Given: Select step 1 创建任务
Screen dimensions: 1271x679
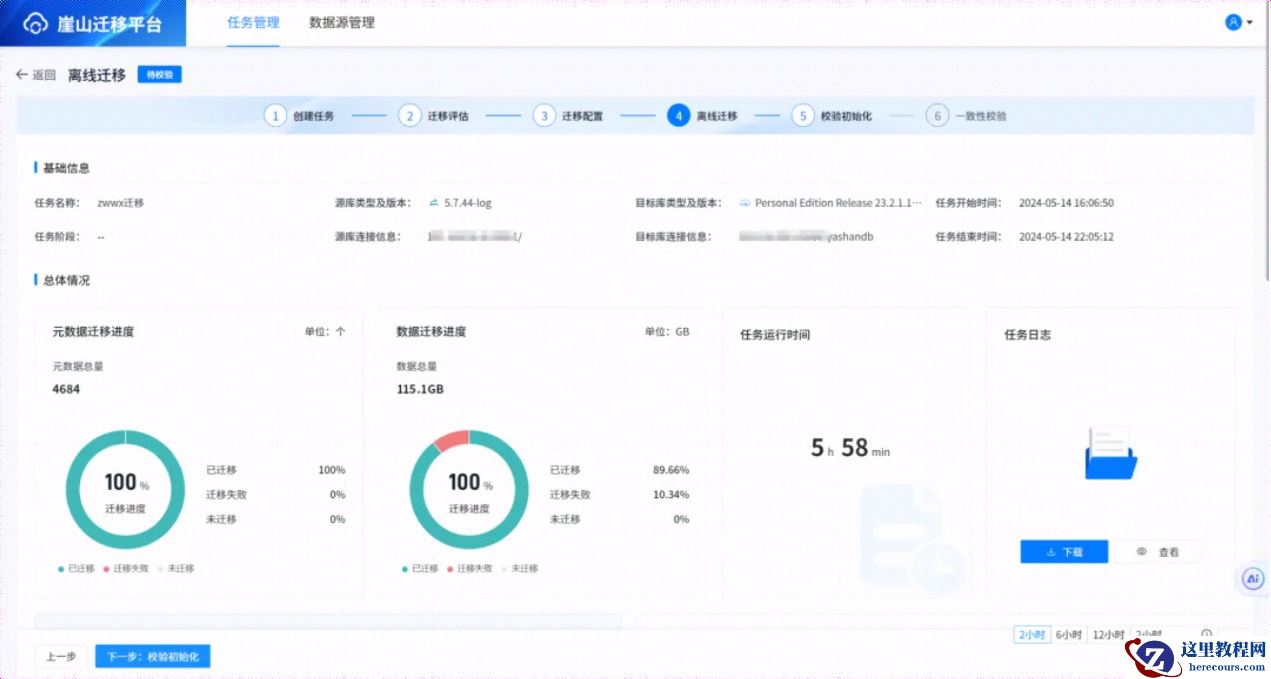Looking at the screenshot, I should (x=299, y=116).
